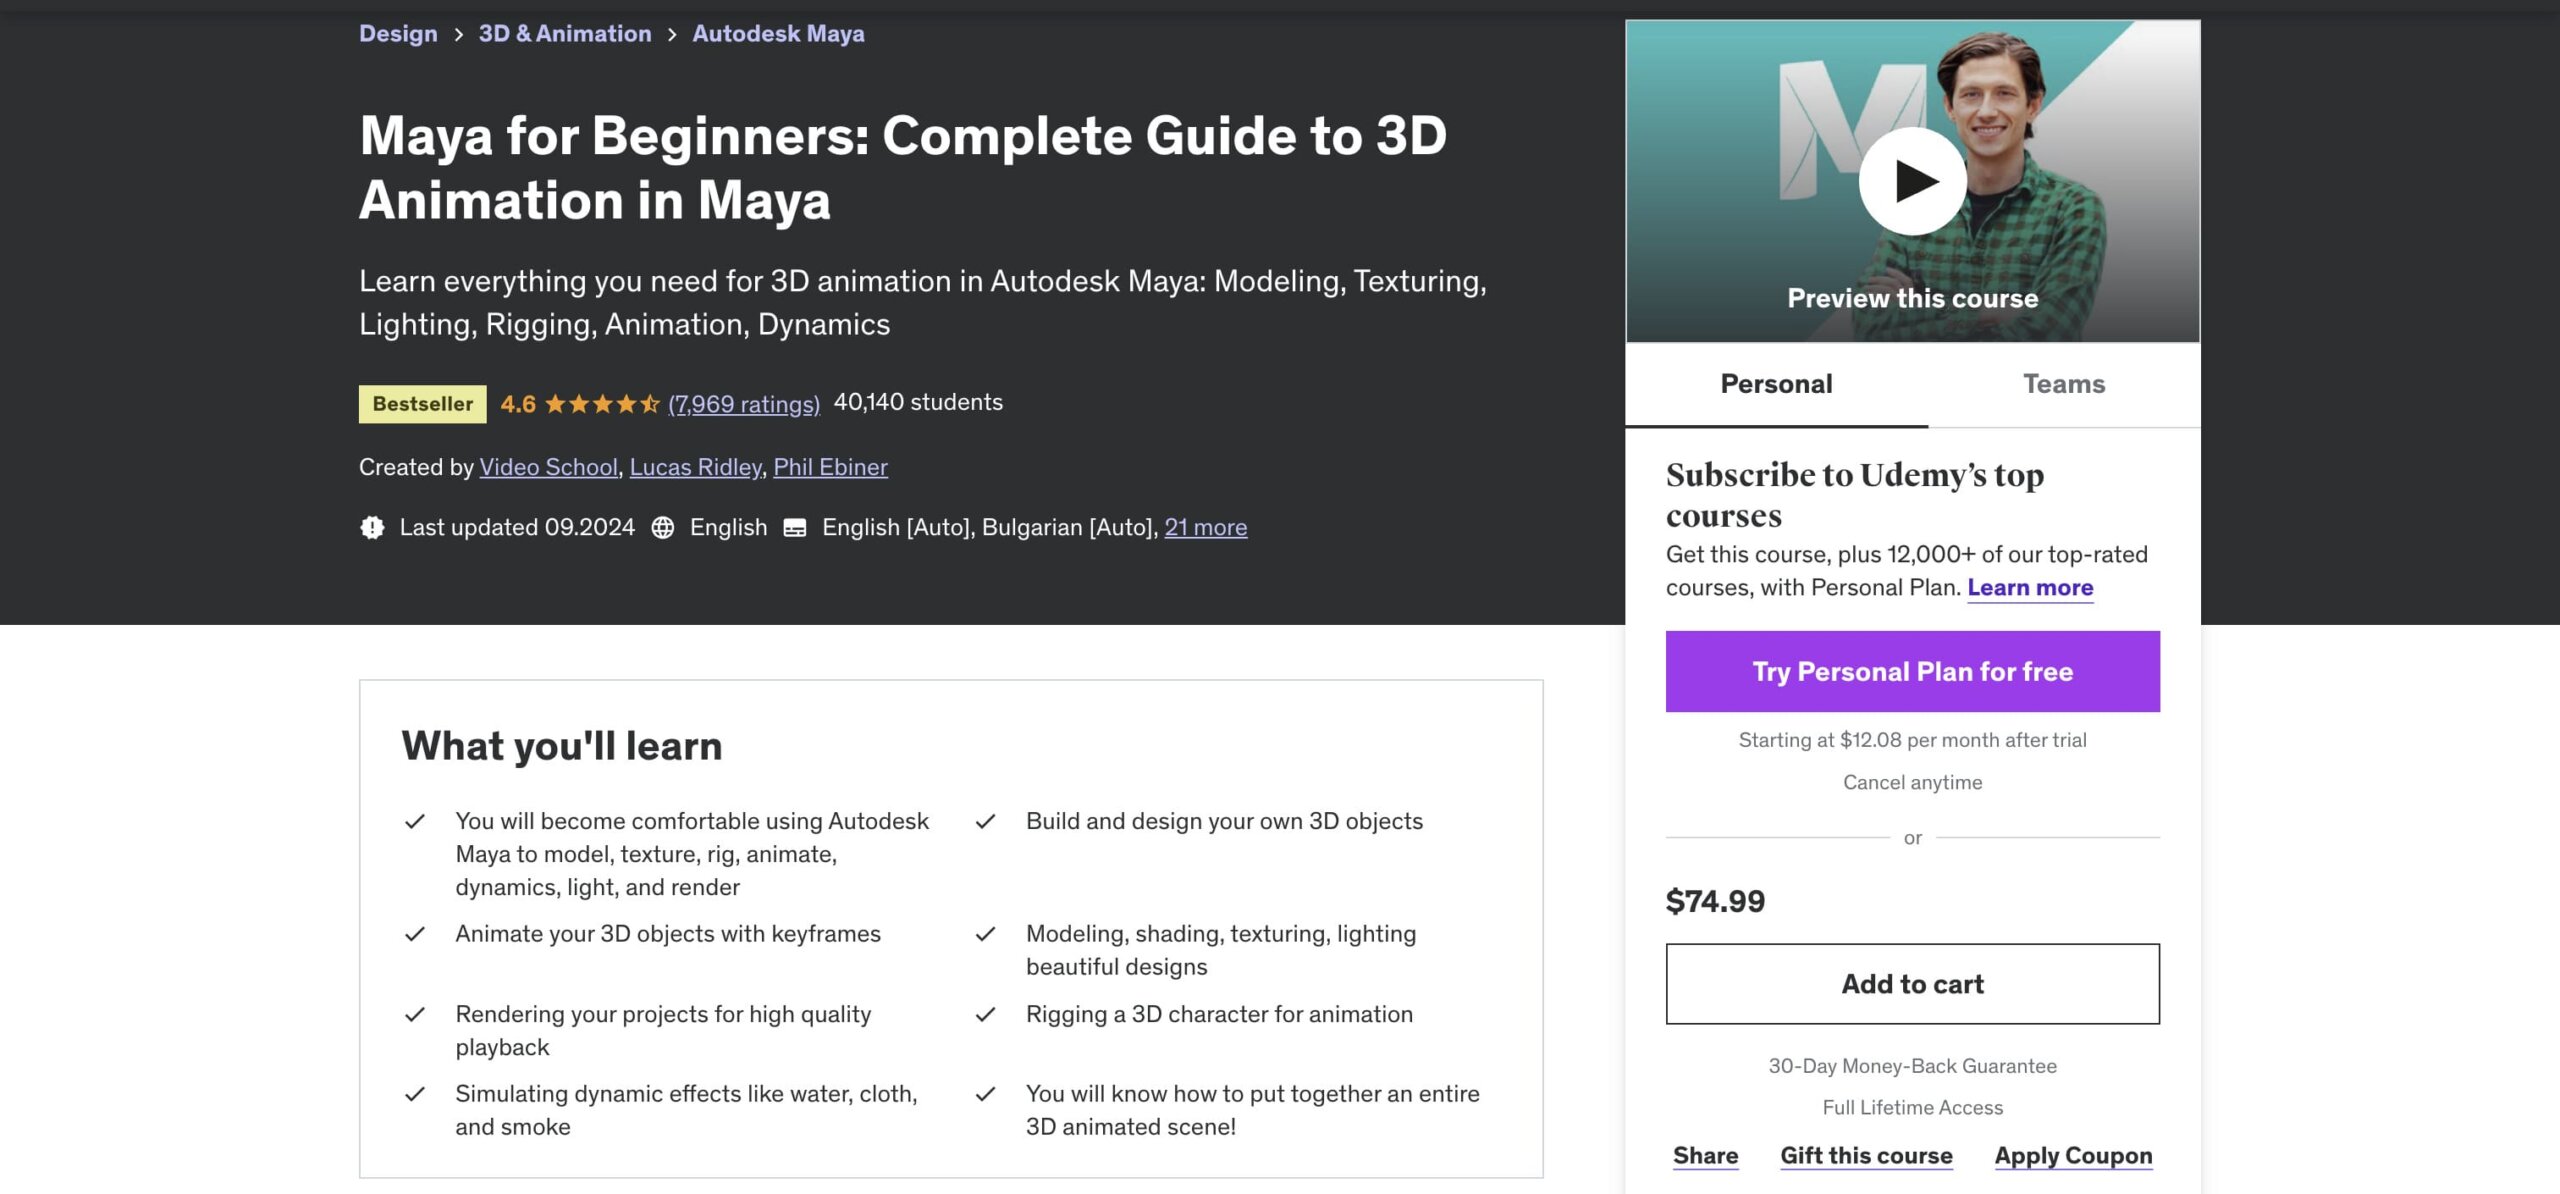Click the globe language icon
2560x1194 pixels.
tap(663, 527)
